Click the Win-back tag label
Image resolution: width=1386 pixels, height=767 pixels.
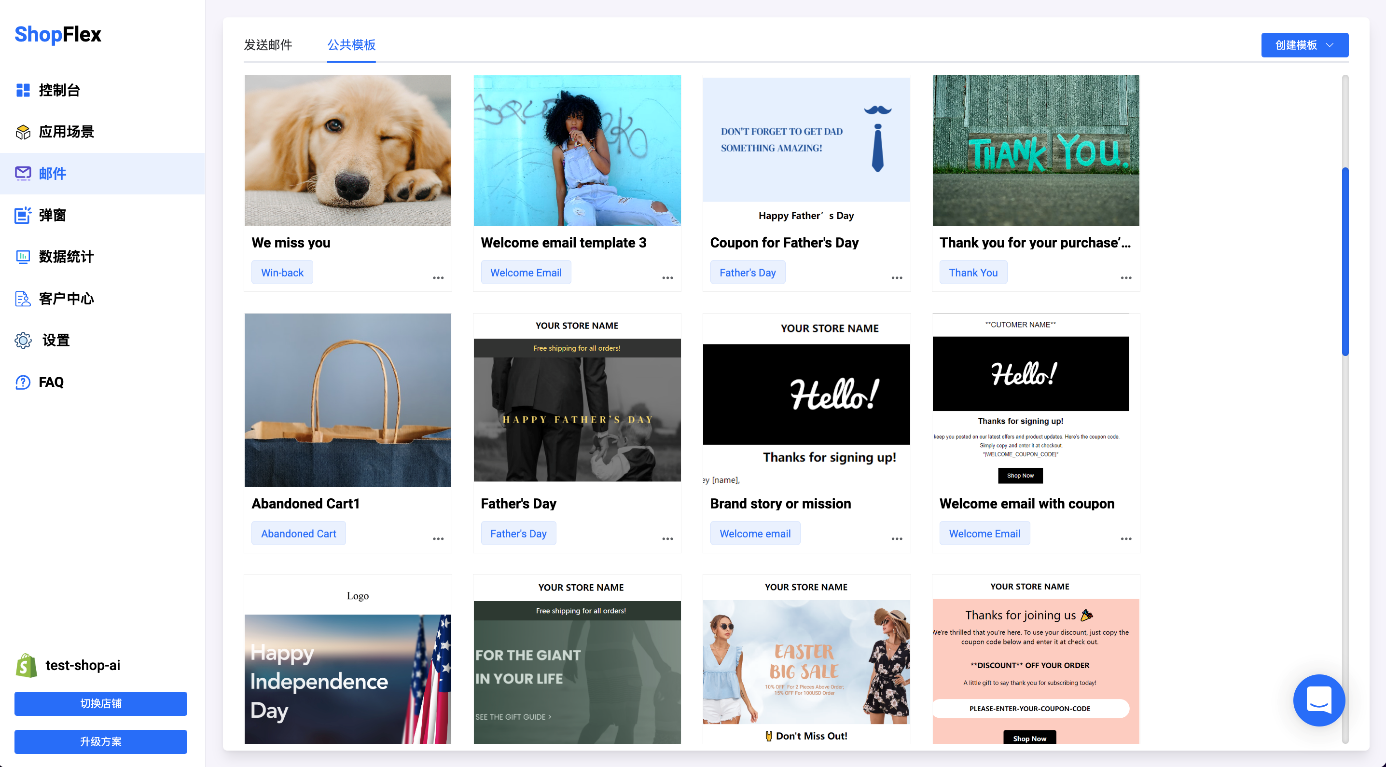pyautogui.click(x=282, y=273)
